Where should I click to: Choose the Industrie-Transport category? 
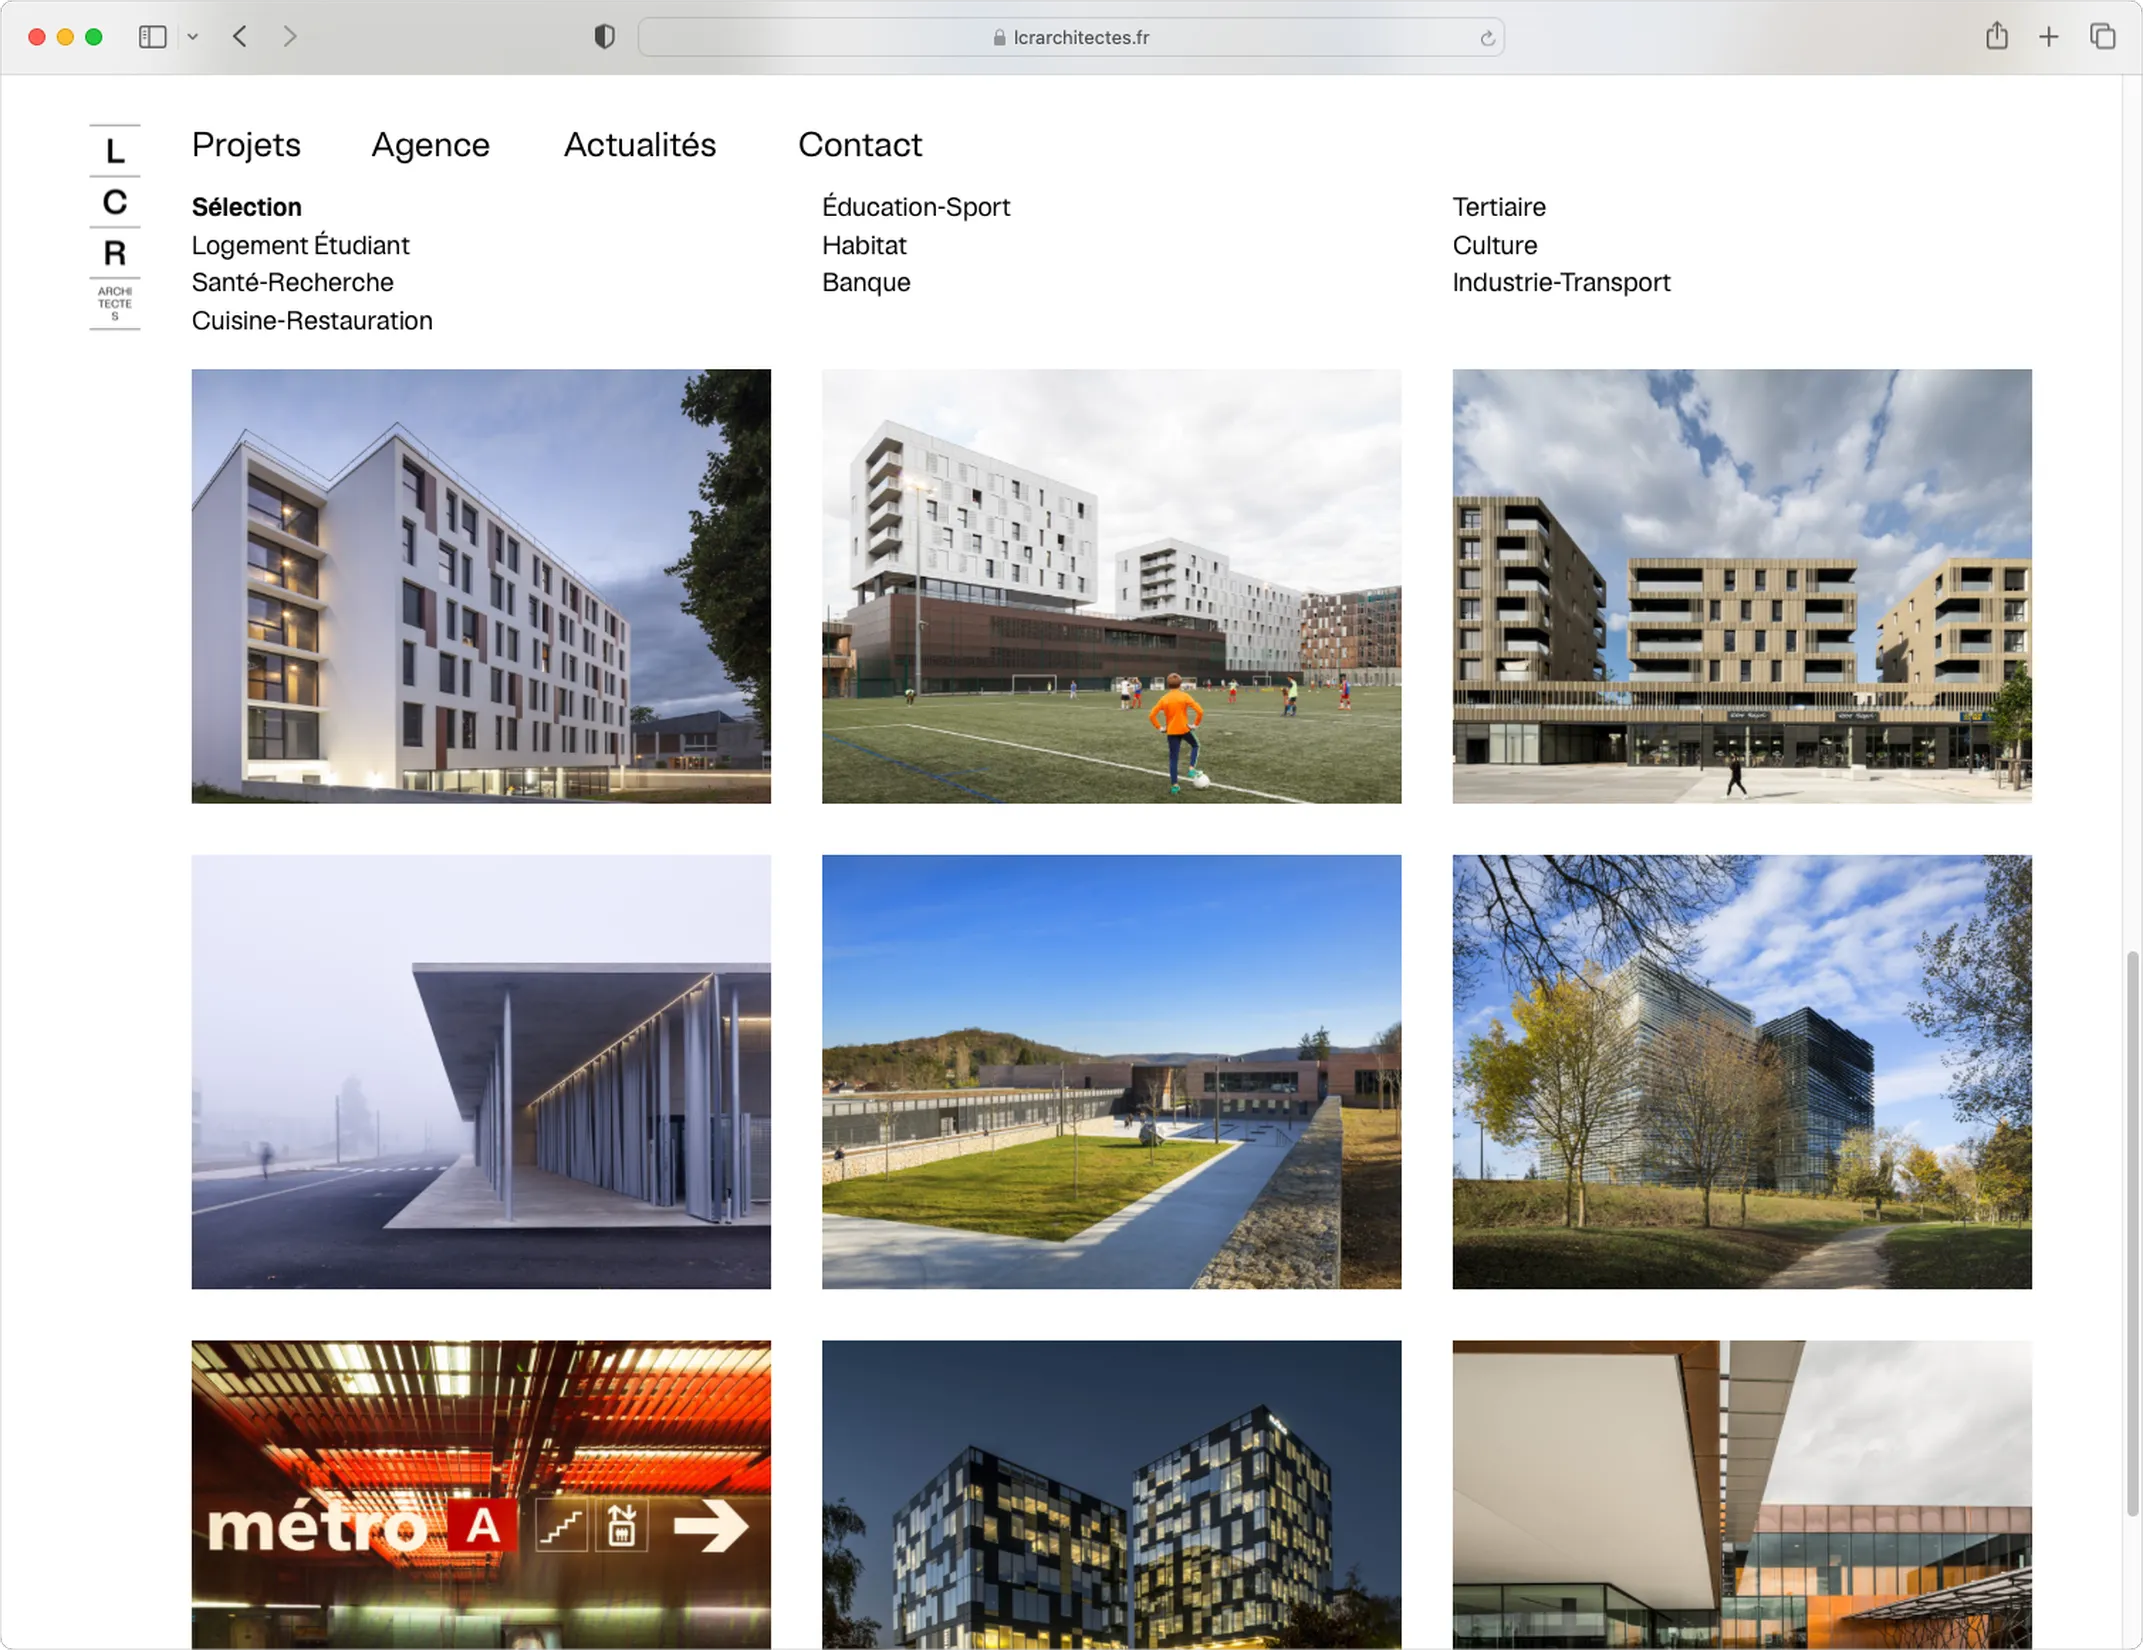(x=1560, y=283)
